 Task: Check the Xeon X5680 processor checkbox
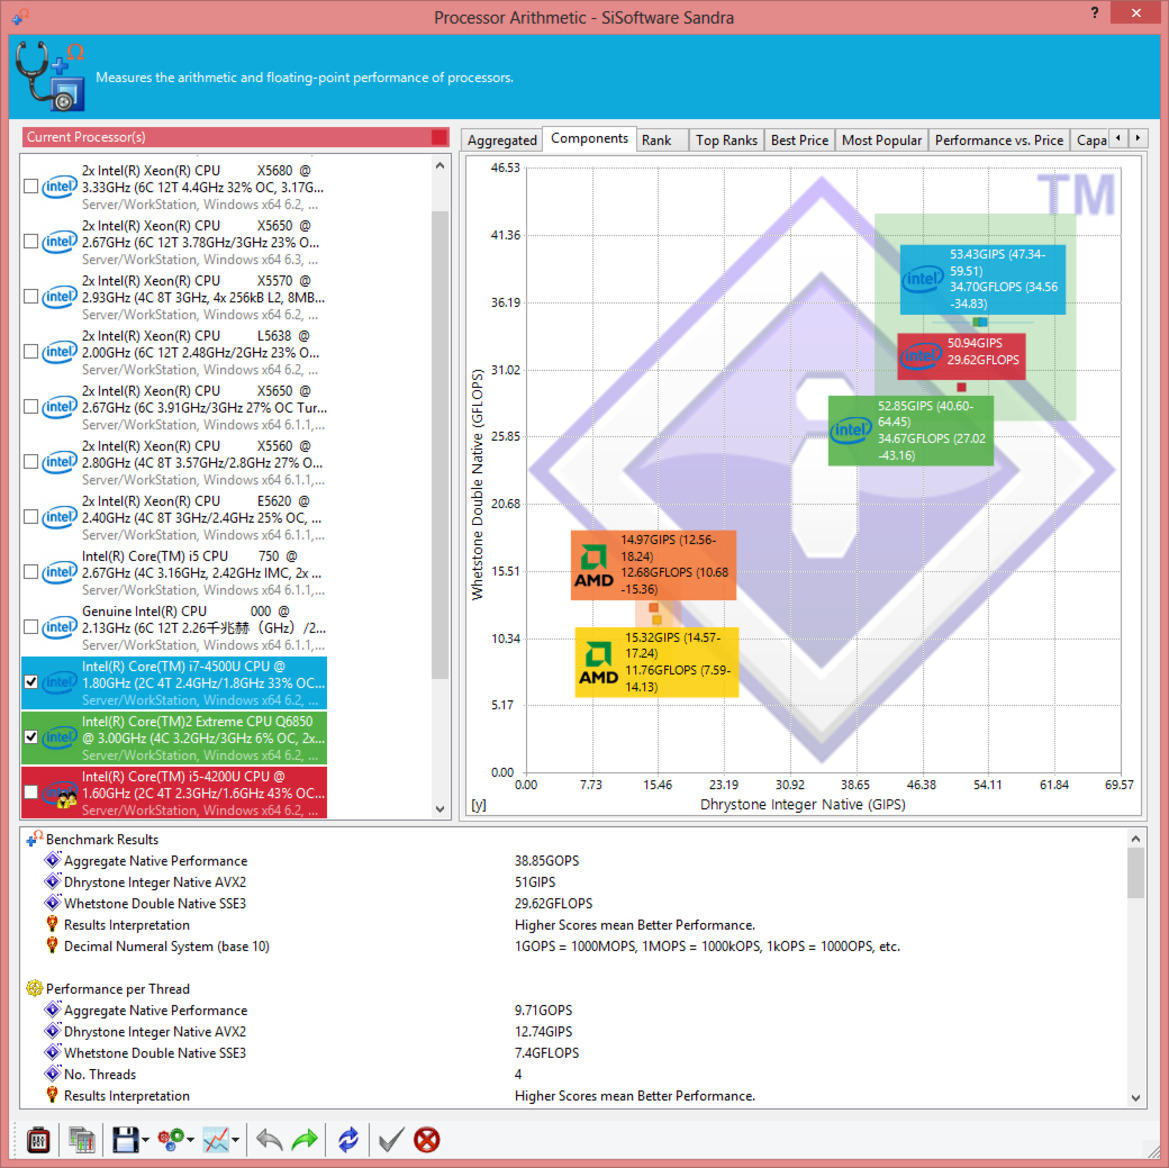(31, 186)
